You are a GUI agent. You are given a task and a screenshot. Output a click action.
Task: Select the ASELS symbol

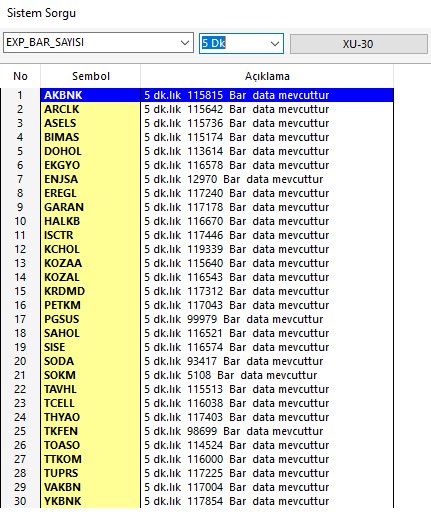point(60,123)
